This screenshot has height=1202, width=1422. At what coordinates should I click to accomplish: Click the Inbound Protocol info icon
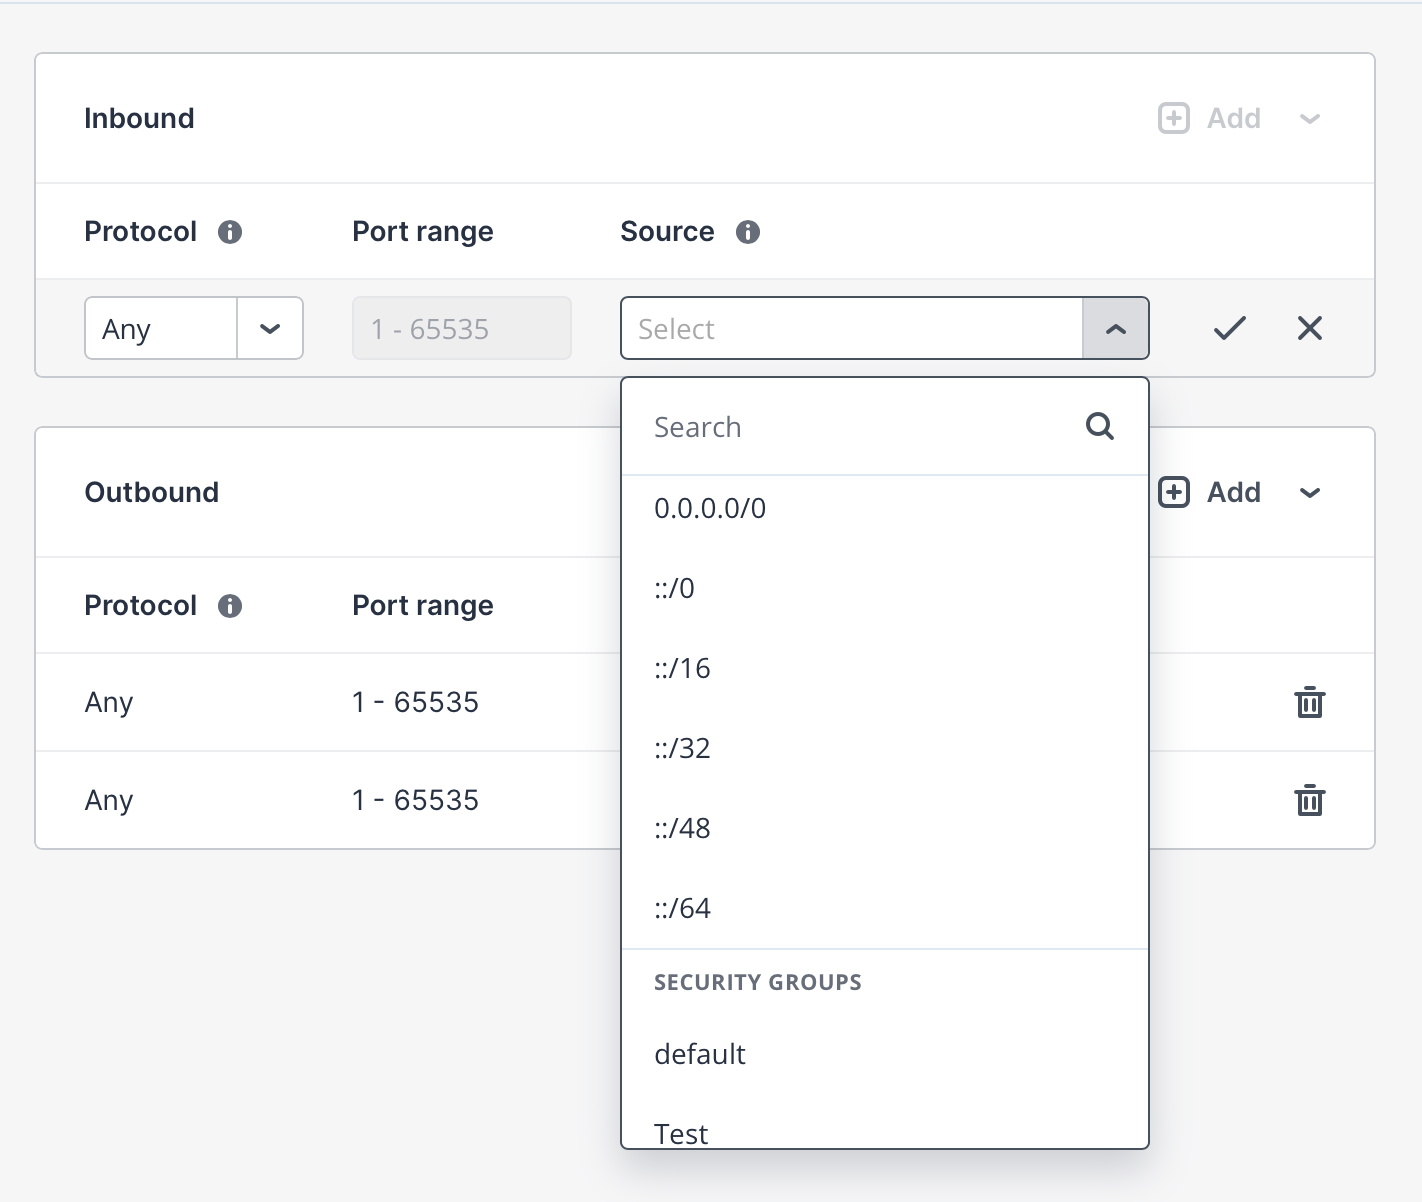click(x=230, y=232)
